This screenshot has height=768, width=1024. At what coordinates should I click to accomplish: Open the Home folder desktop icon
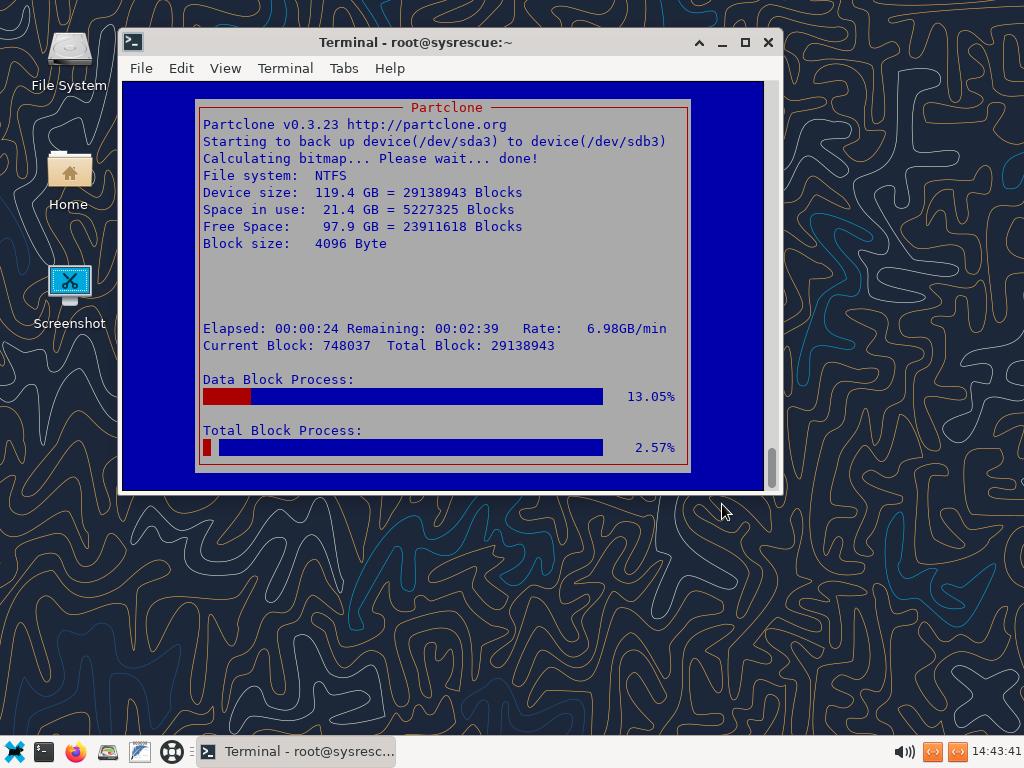point(69,178)
